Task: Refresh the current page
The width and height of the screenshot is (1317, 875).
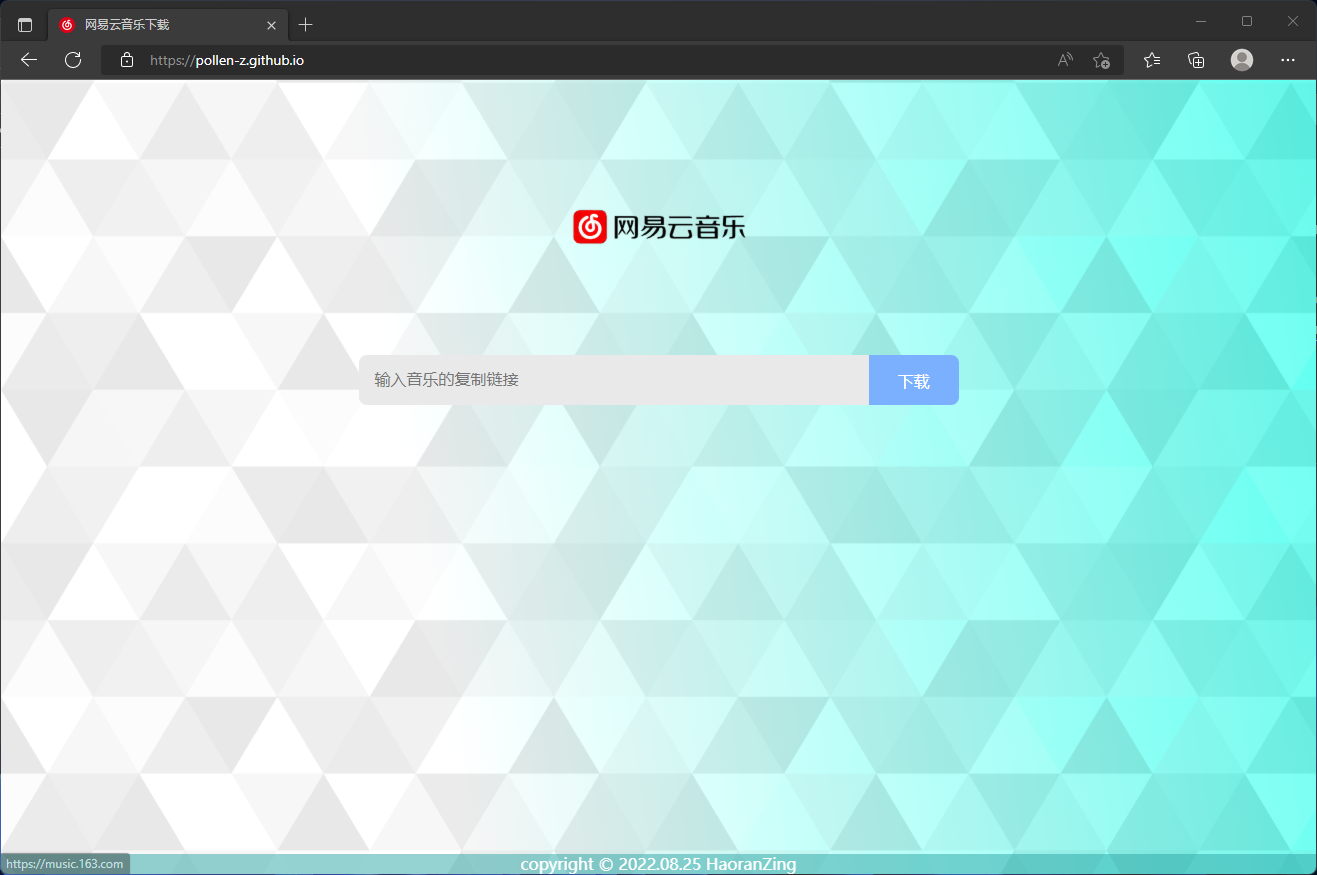Action: 73,60
